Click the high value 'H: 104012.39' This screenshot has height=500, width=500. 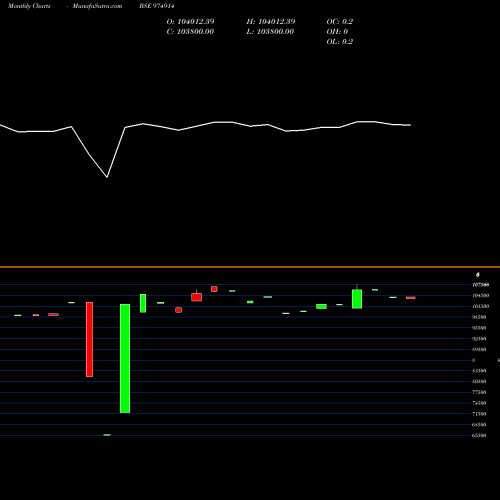(x=271, y=22)
